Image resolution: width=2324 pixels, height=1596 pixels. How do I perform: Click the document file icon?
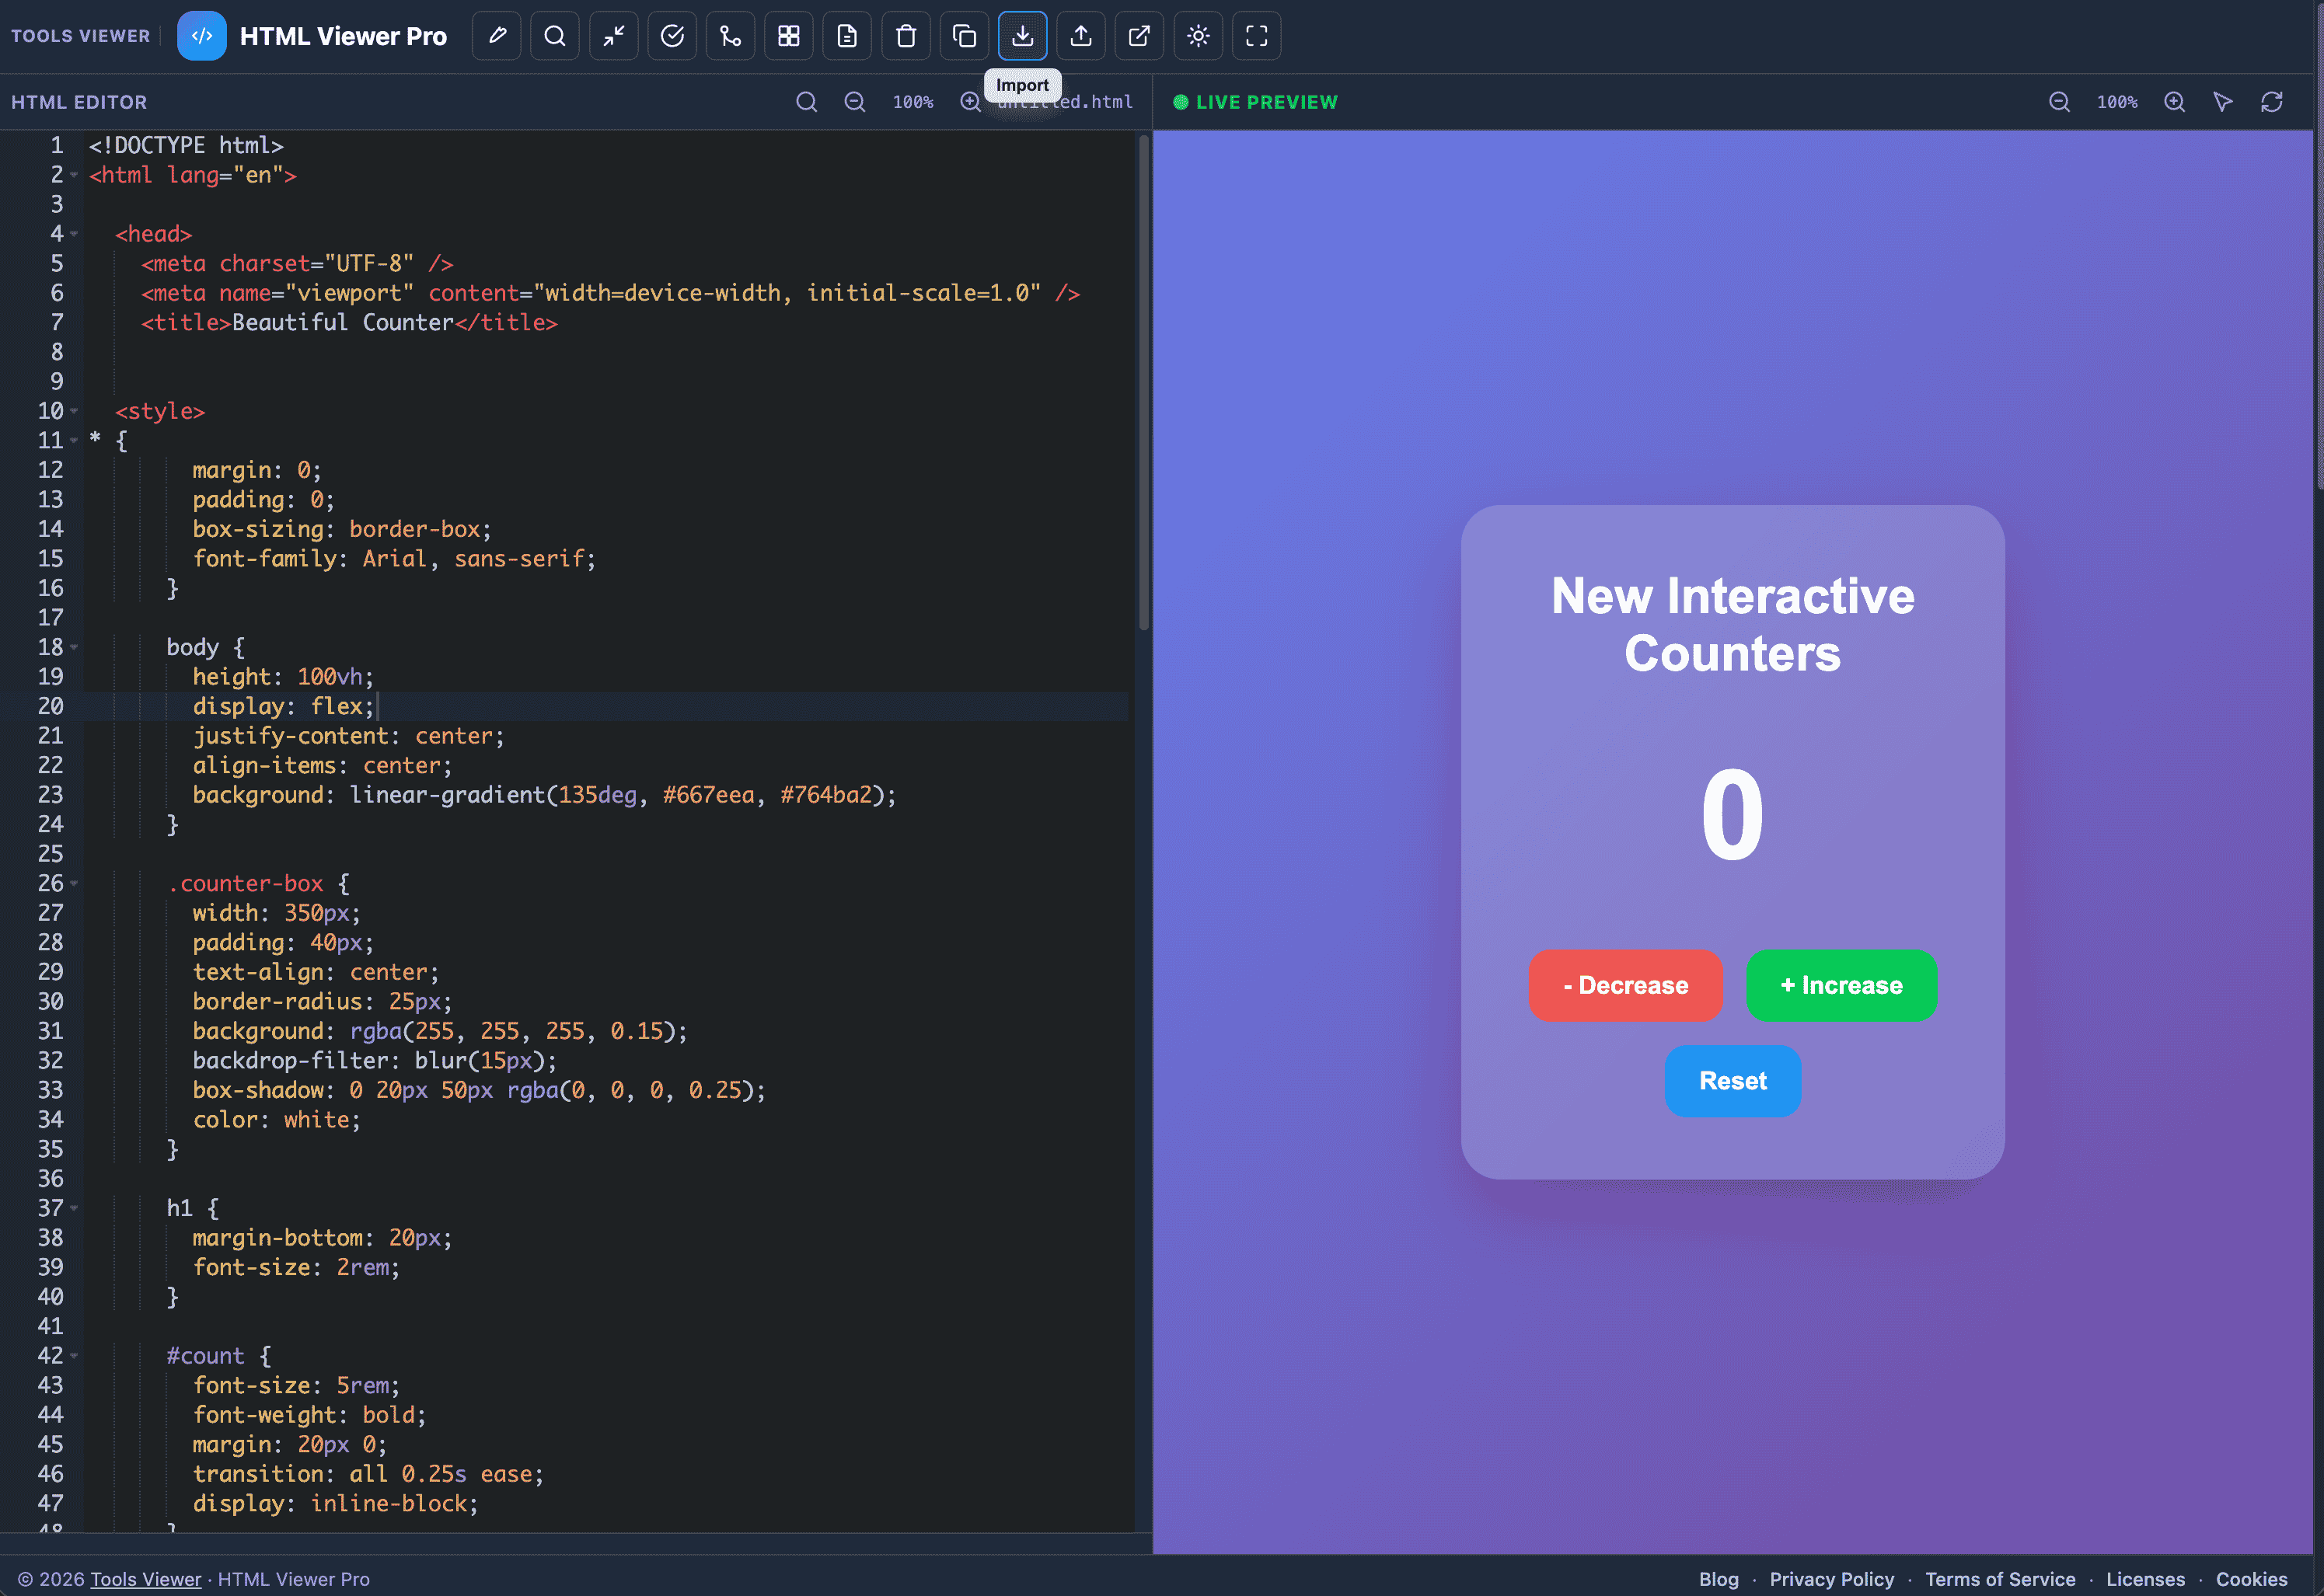click(847, 36)
